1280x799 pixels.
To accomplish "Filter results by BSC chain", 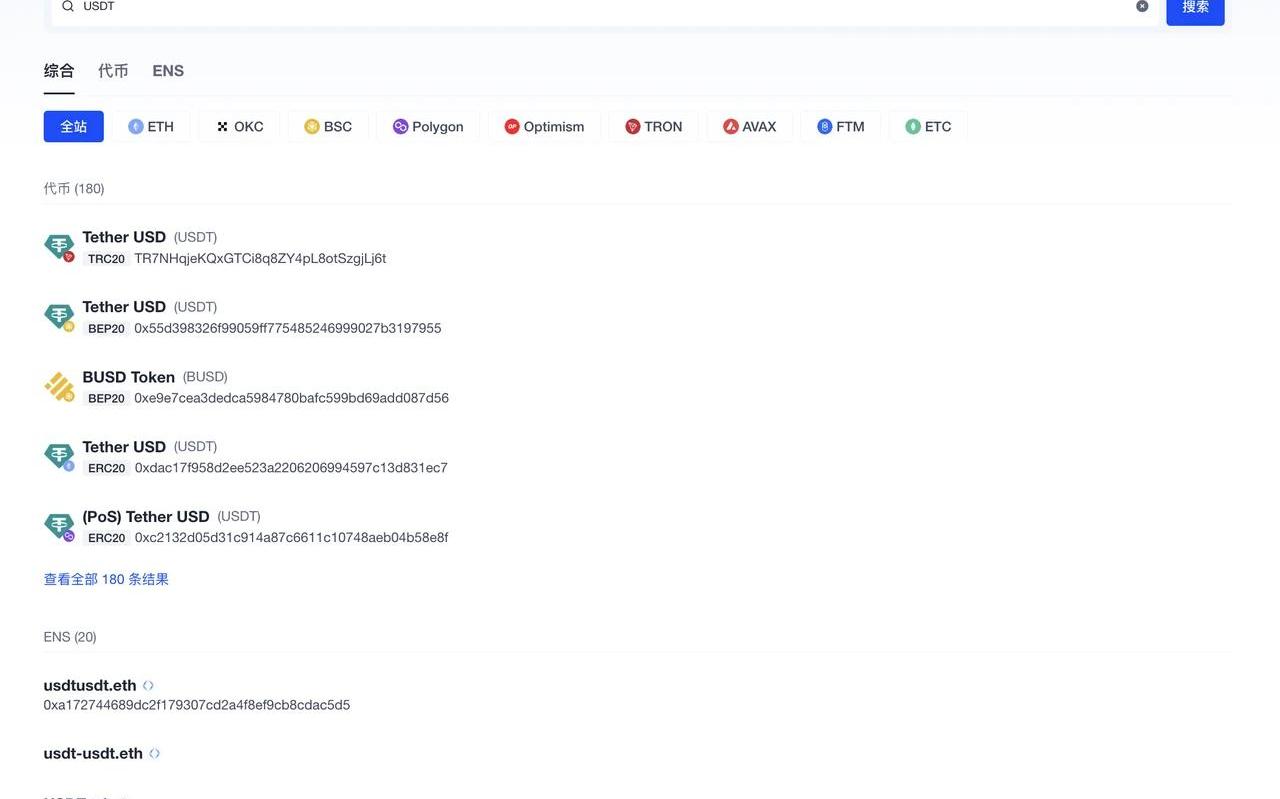I will point(328,127).
